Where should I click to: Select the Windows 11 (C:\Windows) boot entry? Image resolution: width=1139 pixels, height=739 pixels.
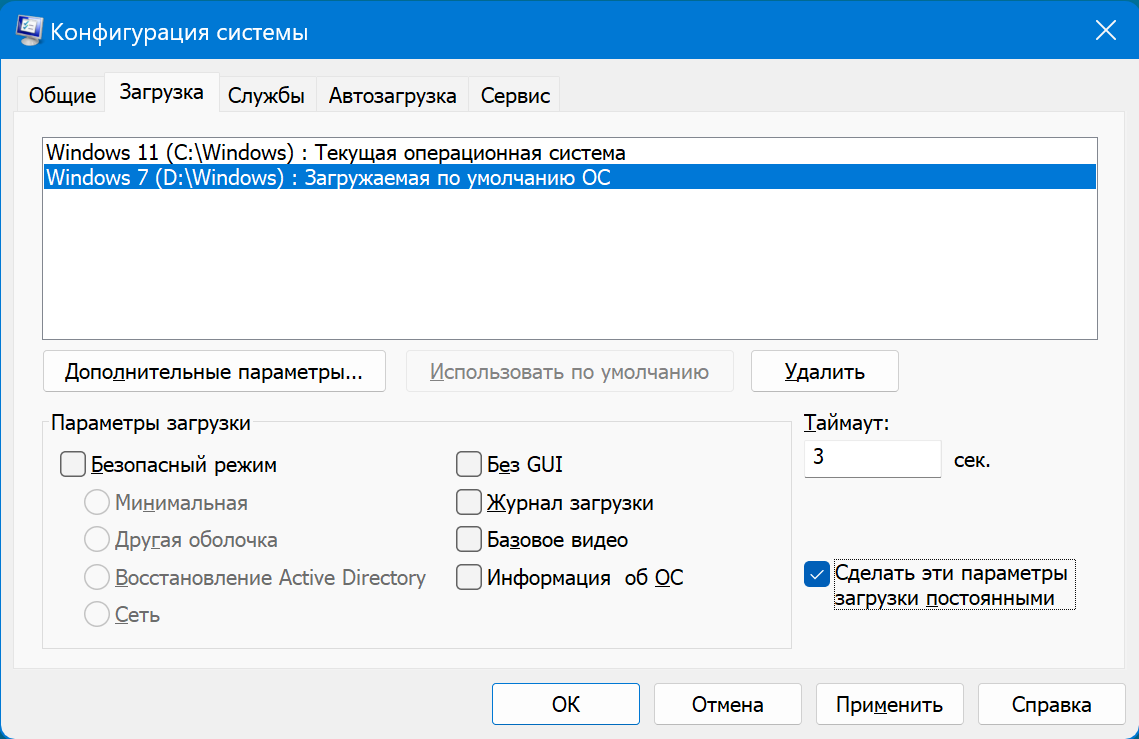pyautogui.click(x=570, y=153)
